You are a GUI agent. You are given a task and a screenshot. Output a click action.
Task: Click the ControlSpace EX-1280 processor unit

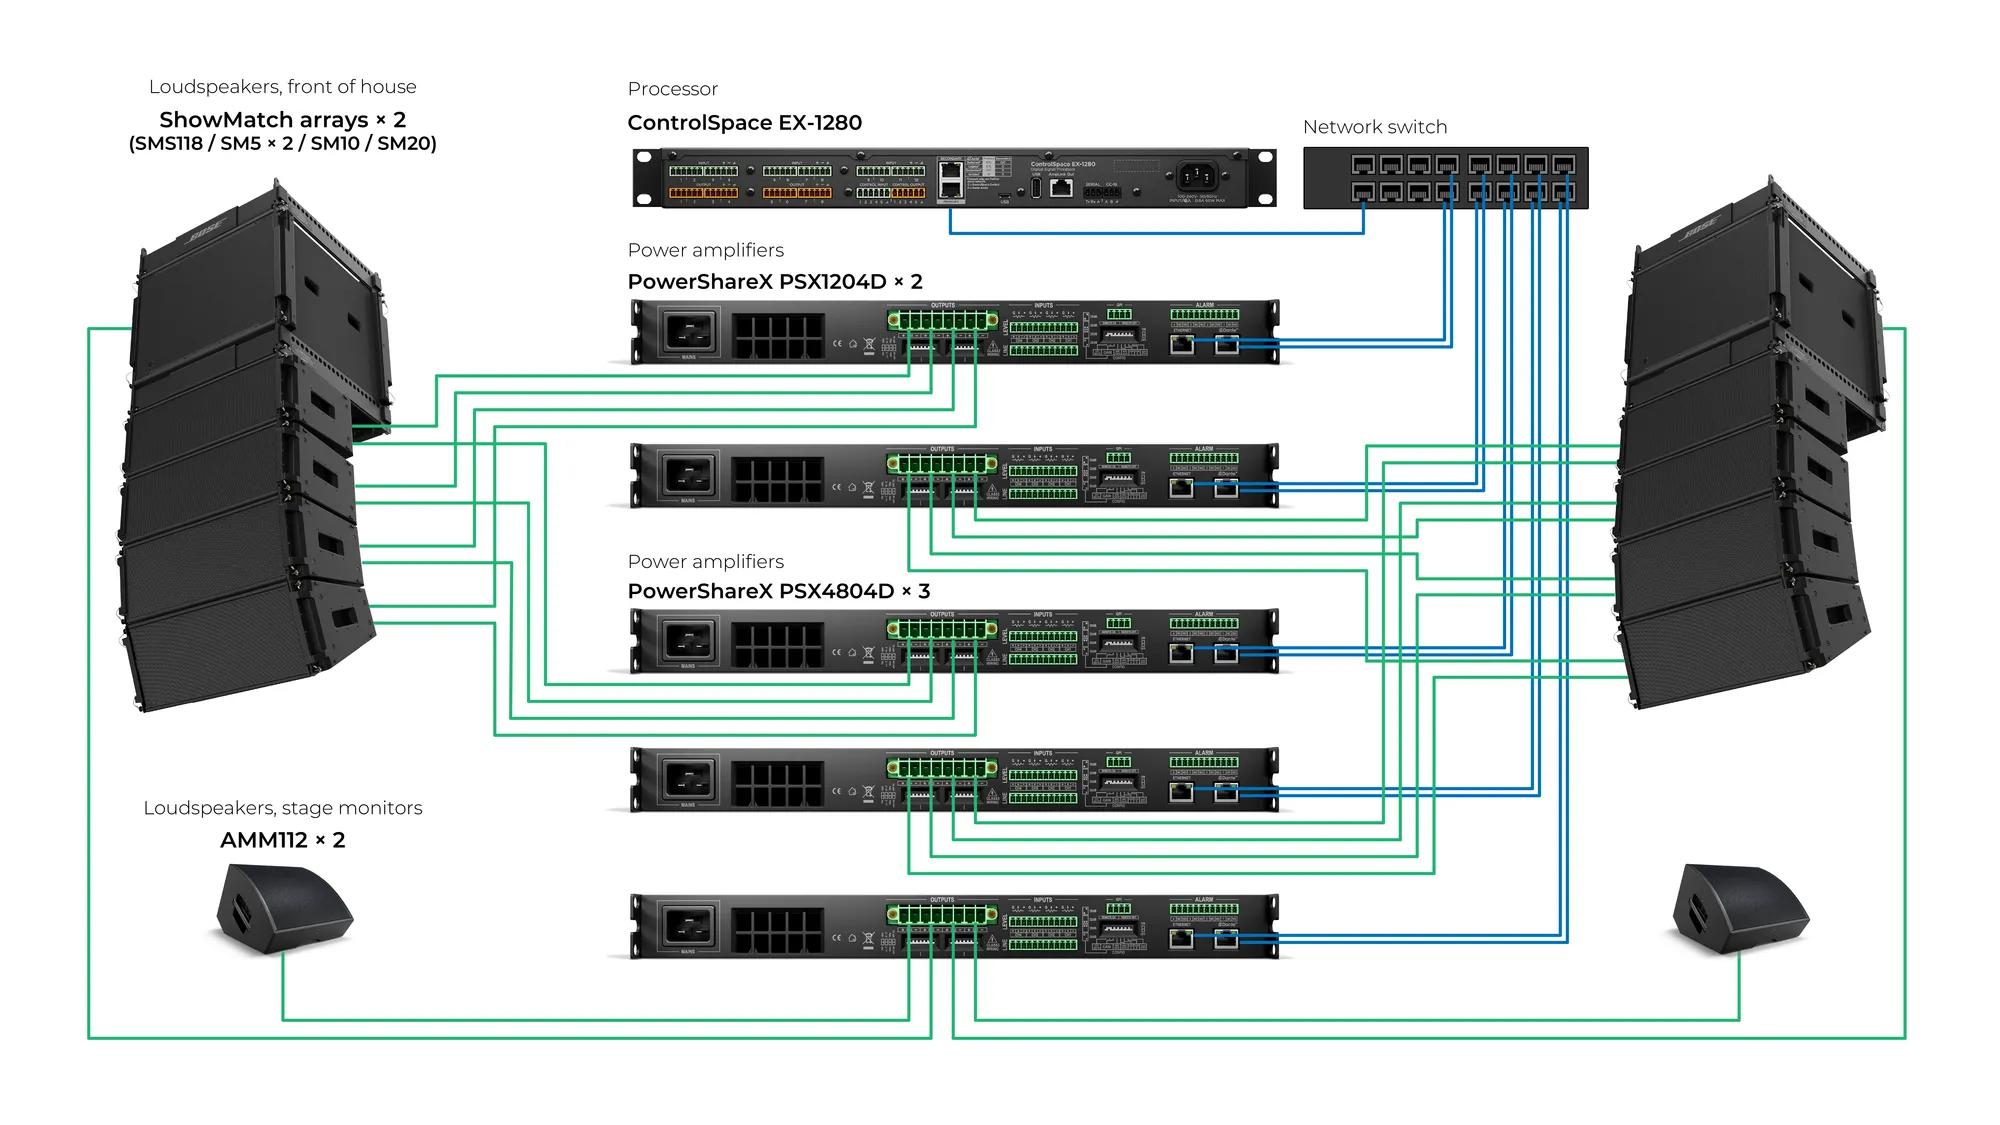tap(954, 178)
